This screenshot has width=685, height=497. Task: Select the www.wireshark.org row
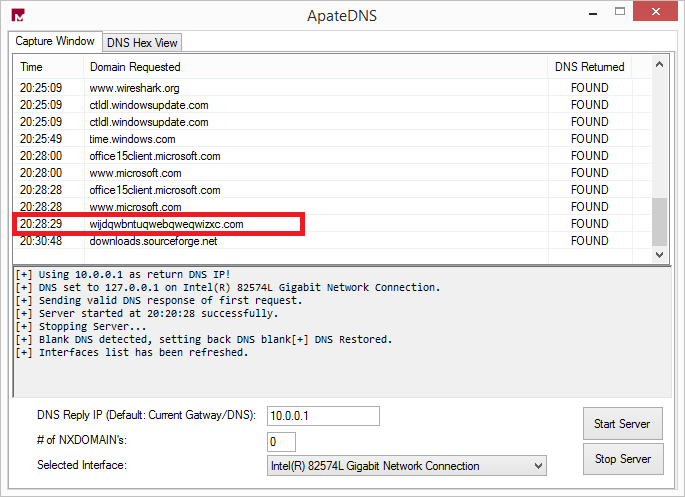[x=332, y=88]
